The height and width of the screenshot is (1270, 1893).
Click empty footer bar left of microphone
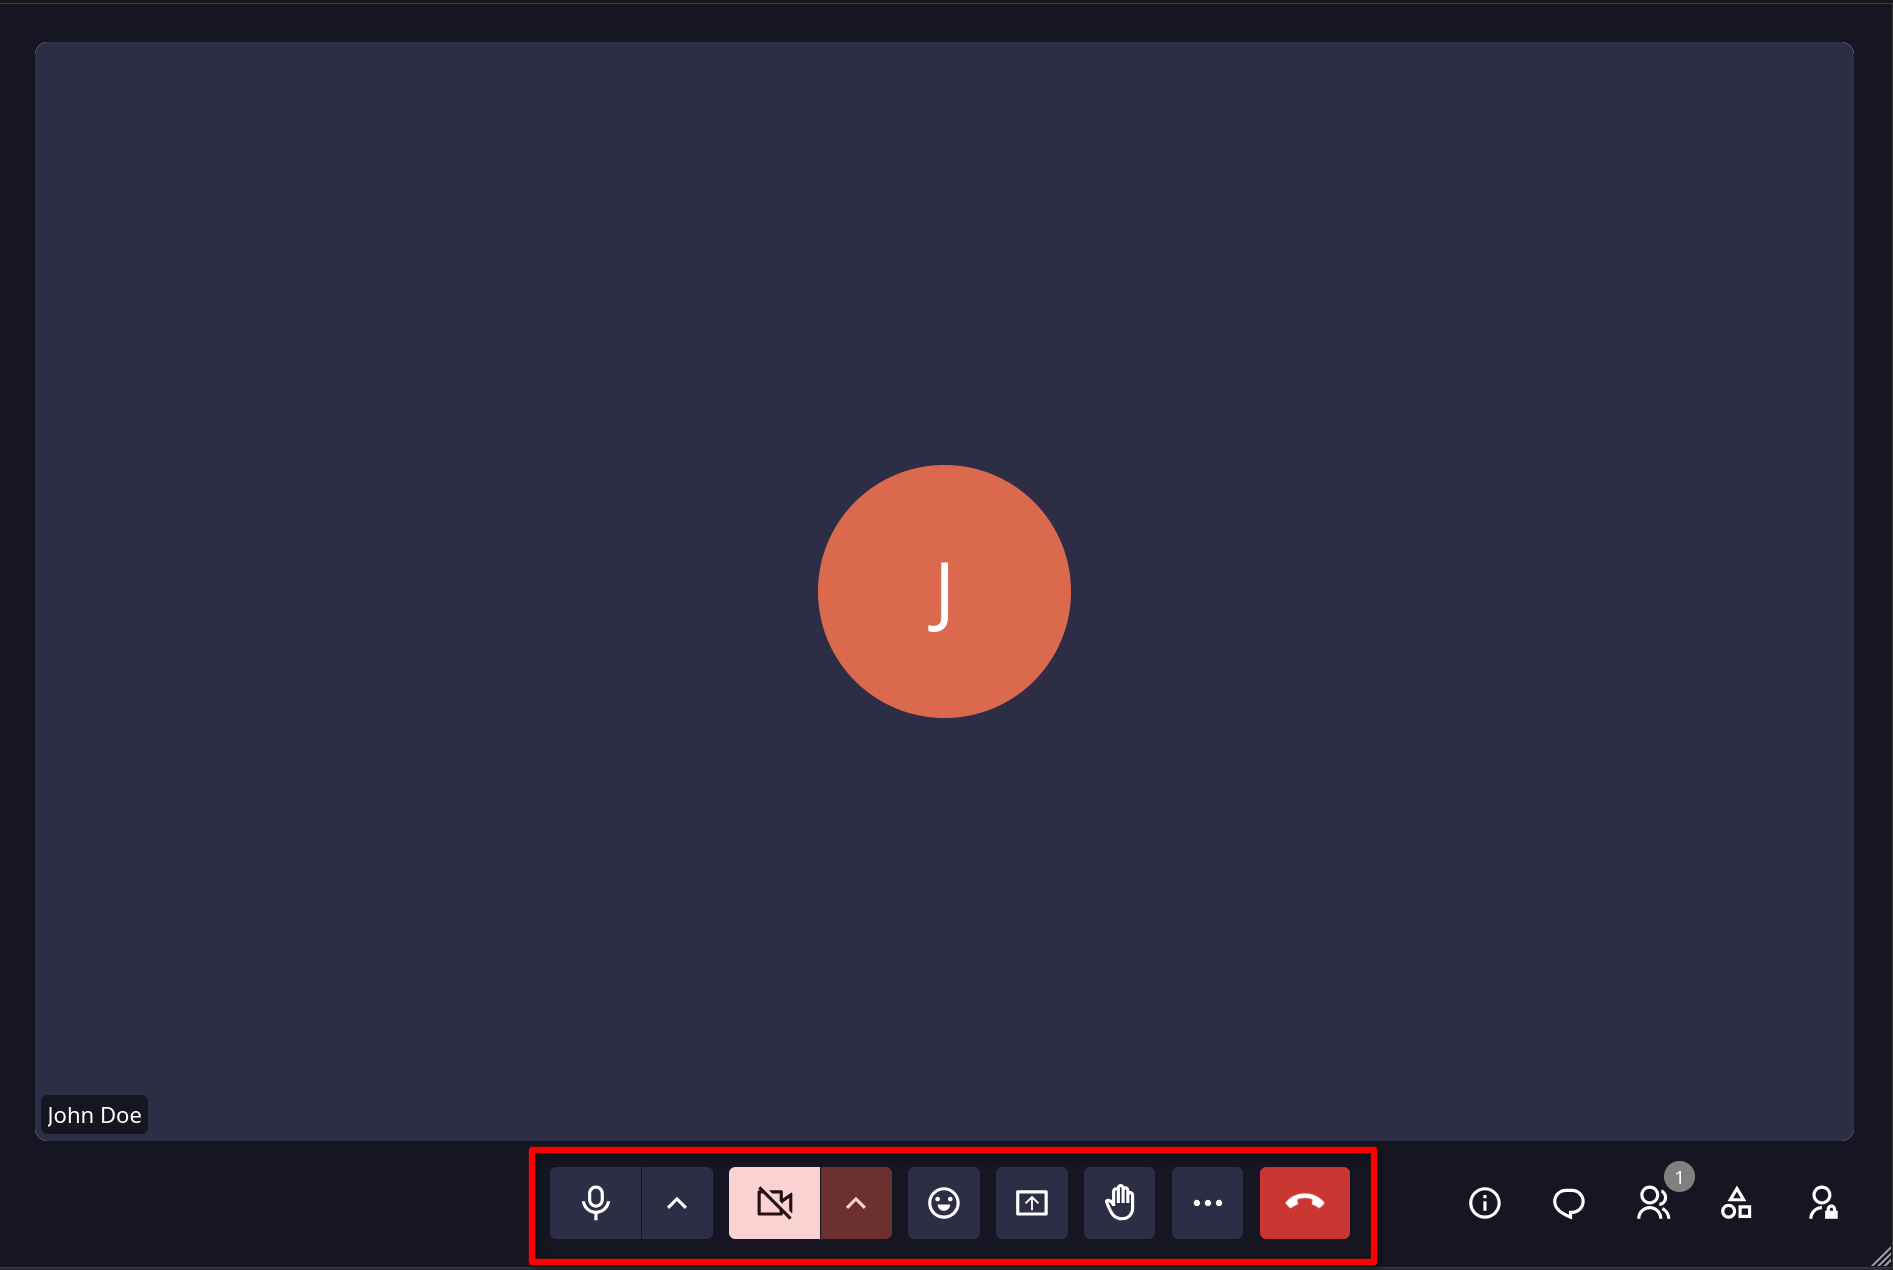(270, 1204)
